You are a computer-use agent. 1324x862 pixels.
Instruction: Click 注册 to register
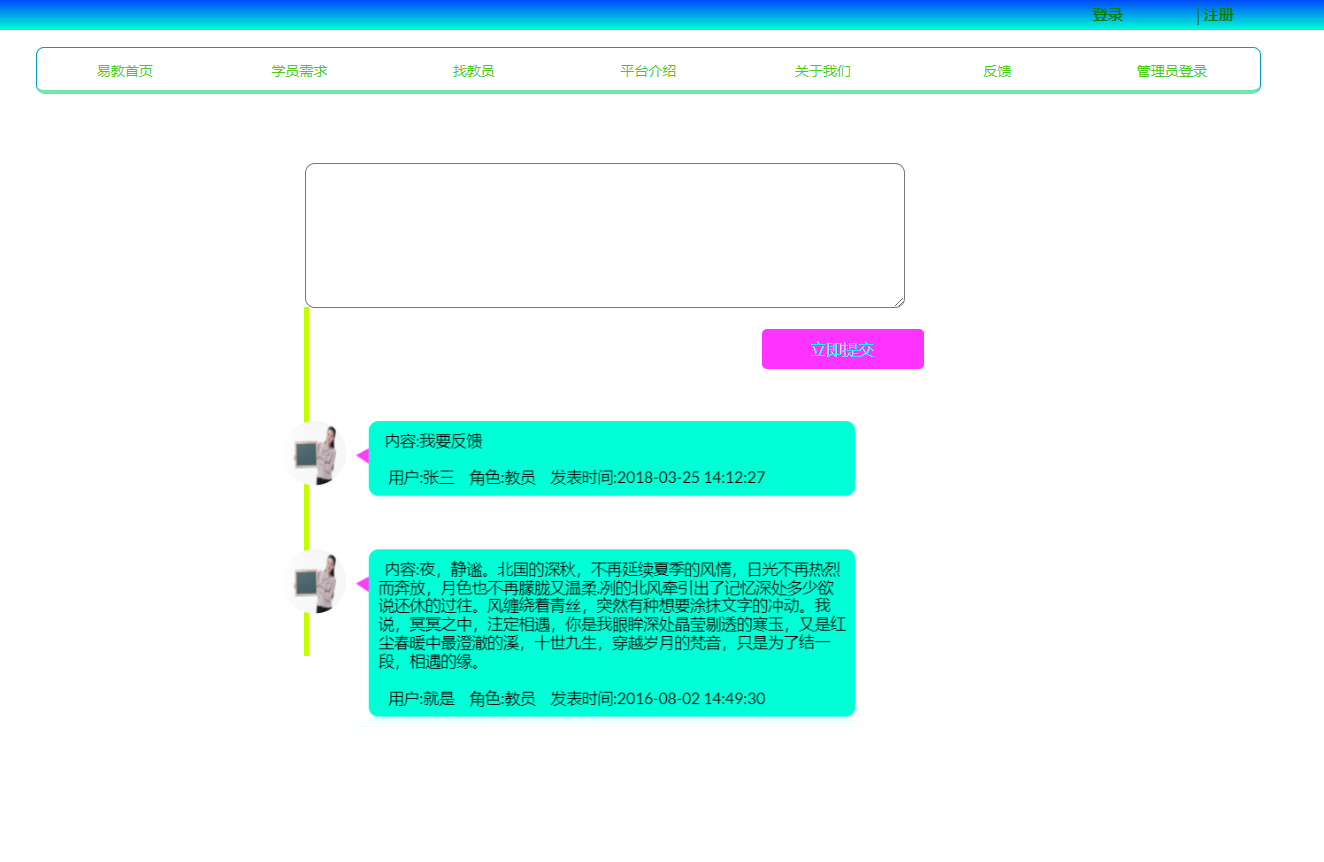pyautogui.click(x=1218, y=14)
